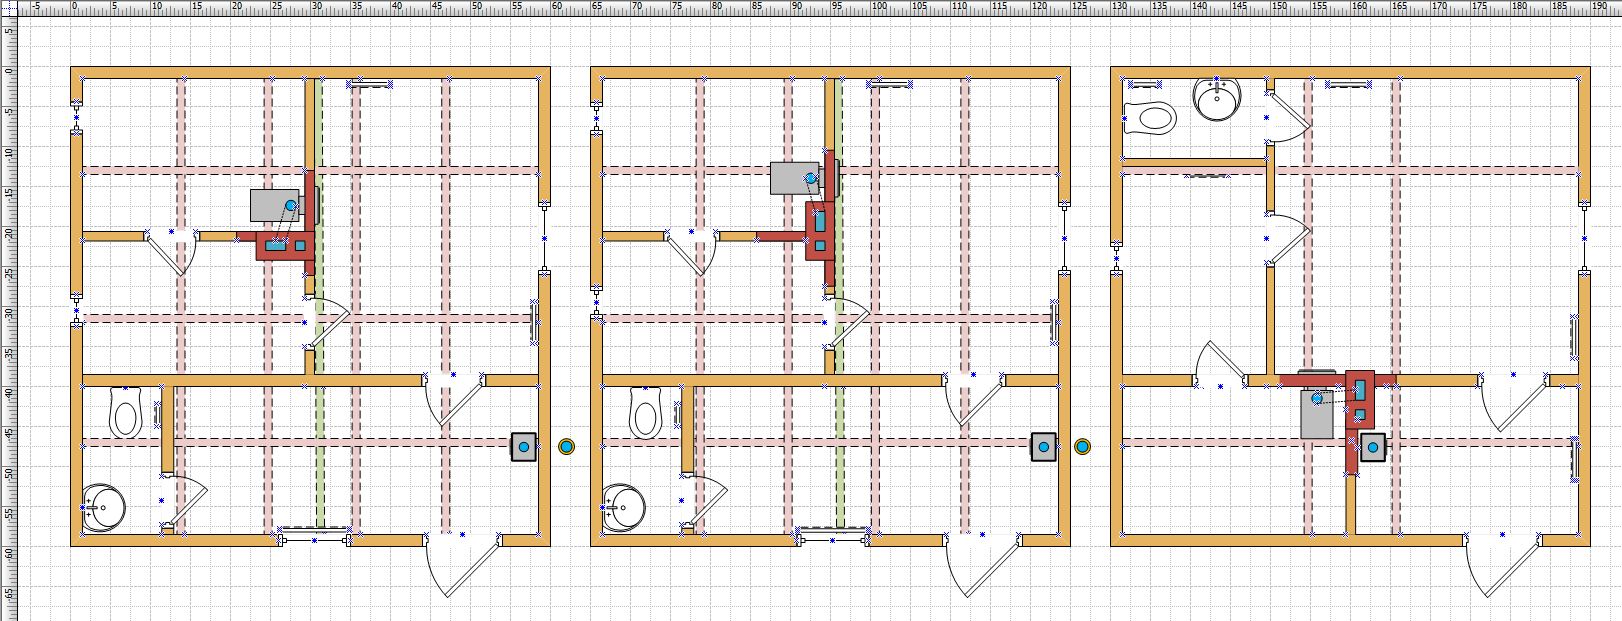Viewport: 1622px width, 621px height.
Task: Select the gray box with blue circle, left plan
Action: coord(523,446)
